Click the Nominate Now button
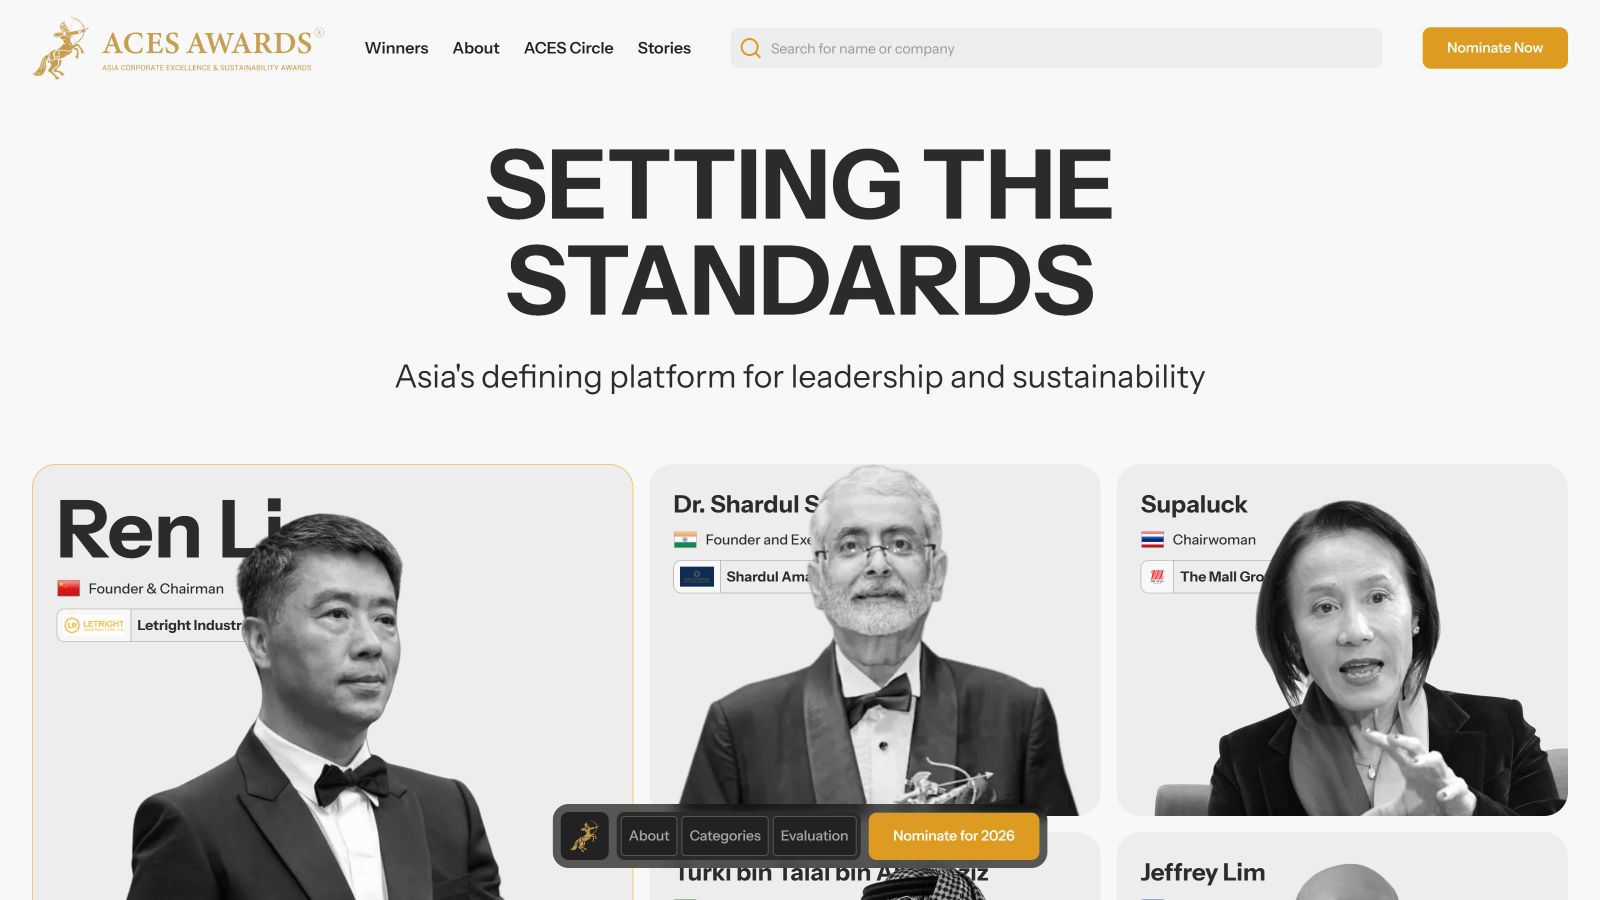The image size is (1600, 900). 1495,48
